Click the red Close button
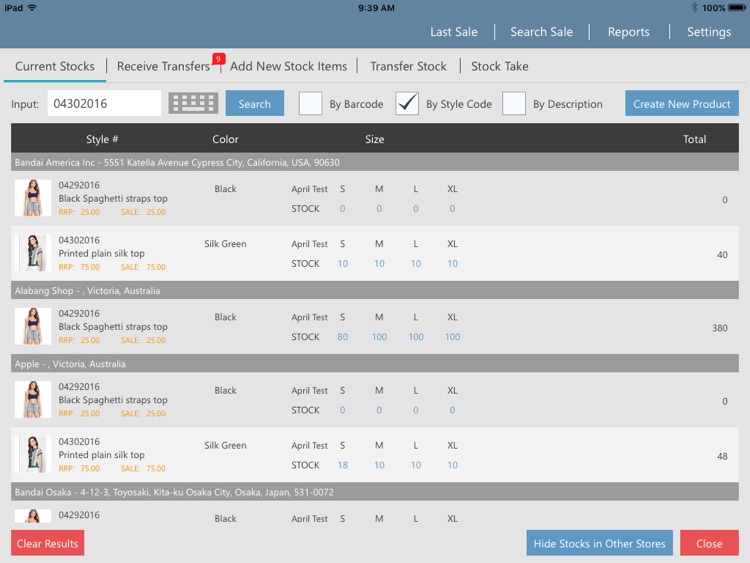The width and height of the screenshot is (750, 563). point(709,543)
